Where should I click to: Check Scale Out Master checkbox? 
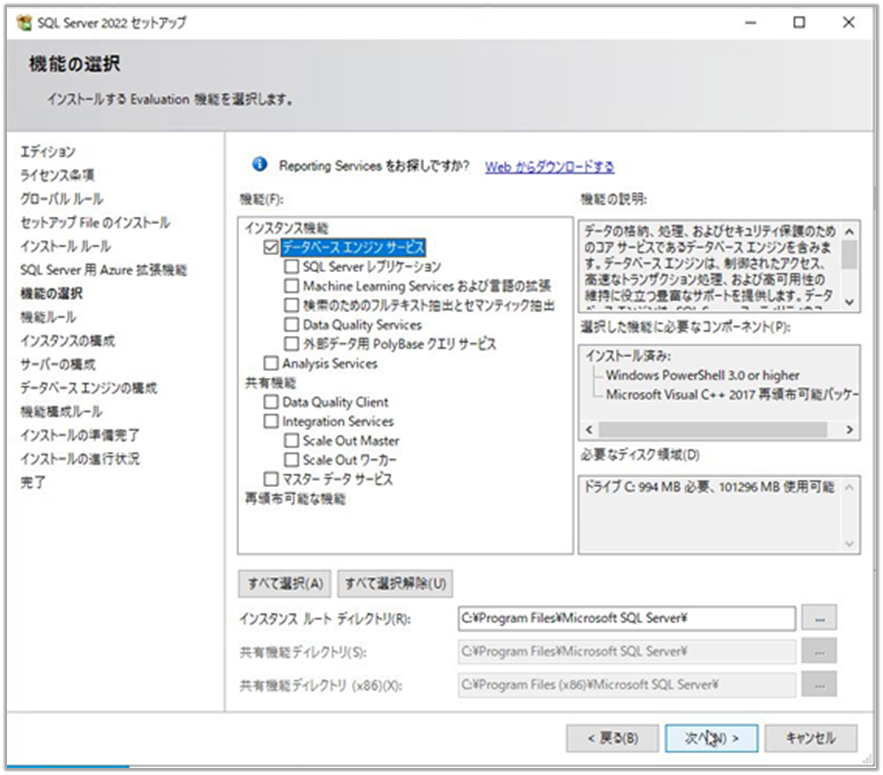[291, 440]
